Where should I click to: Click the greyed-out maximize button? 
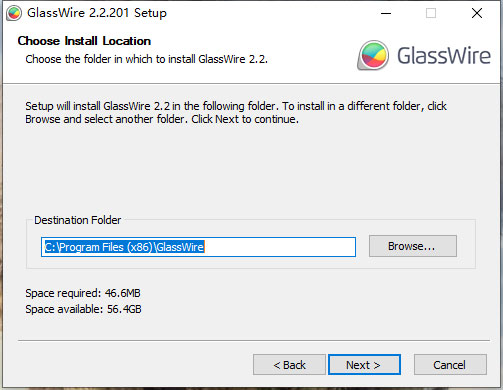click(431, 13)
